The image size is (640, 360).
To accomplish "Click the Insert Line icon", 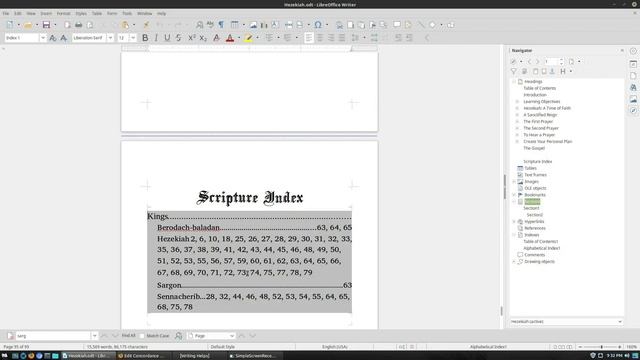I will coord(421,25).
